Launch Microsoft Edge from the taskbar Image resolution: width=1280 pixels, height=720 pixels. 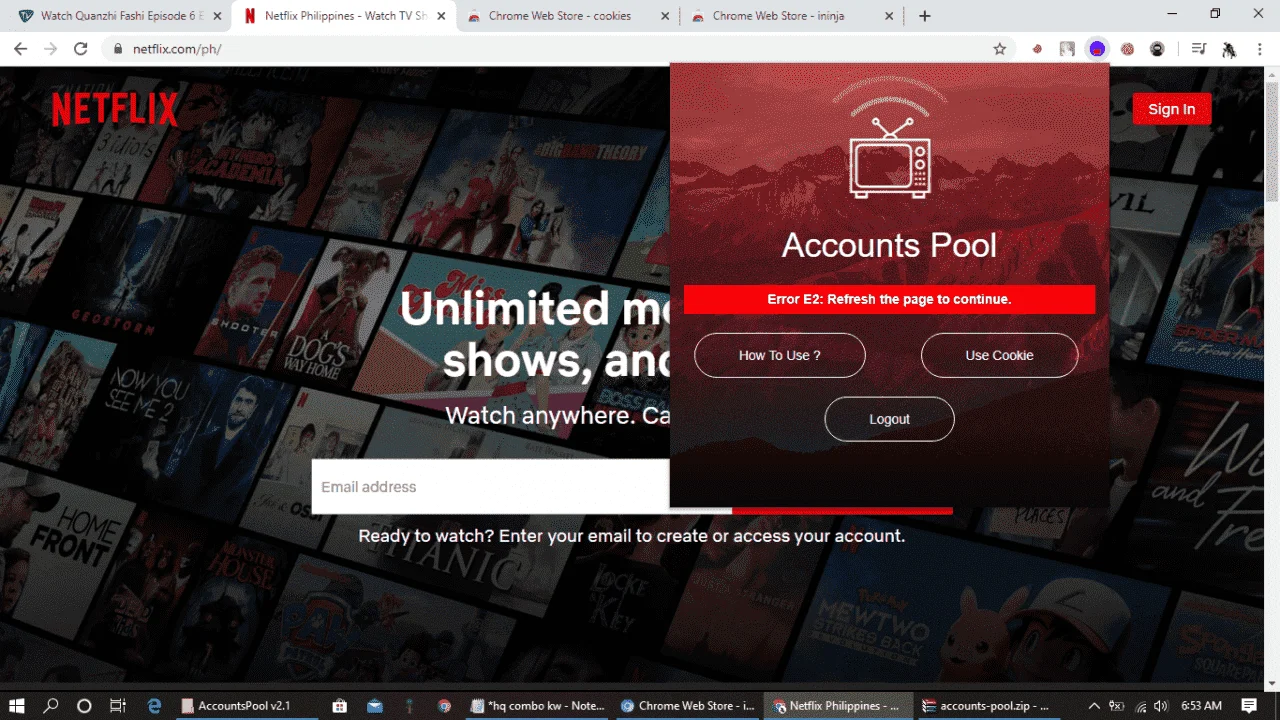(155, 706)
